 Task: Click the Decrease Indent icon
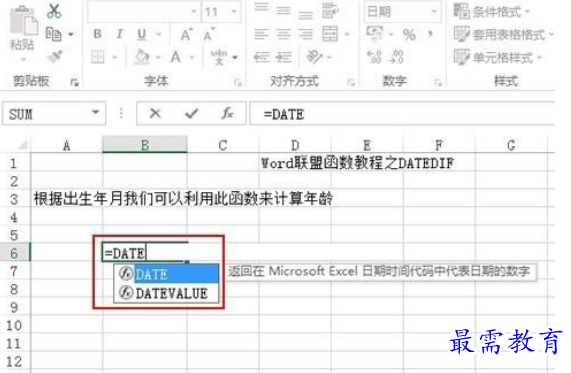tap(261, 57)
